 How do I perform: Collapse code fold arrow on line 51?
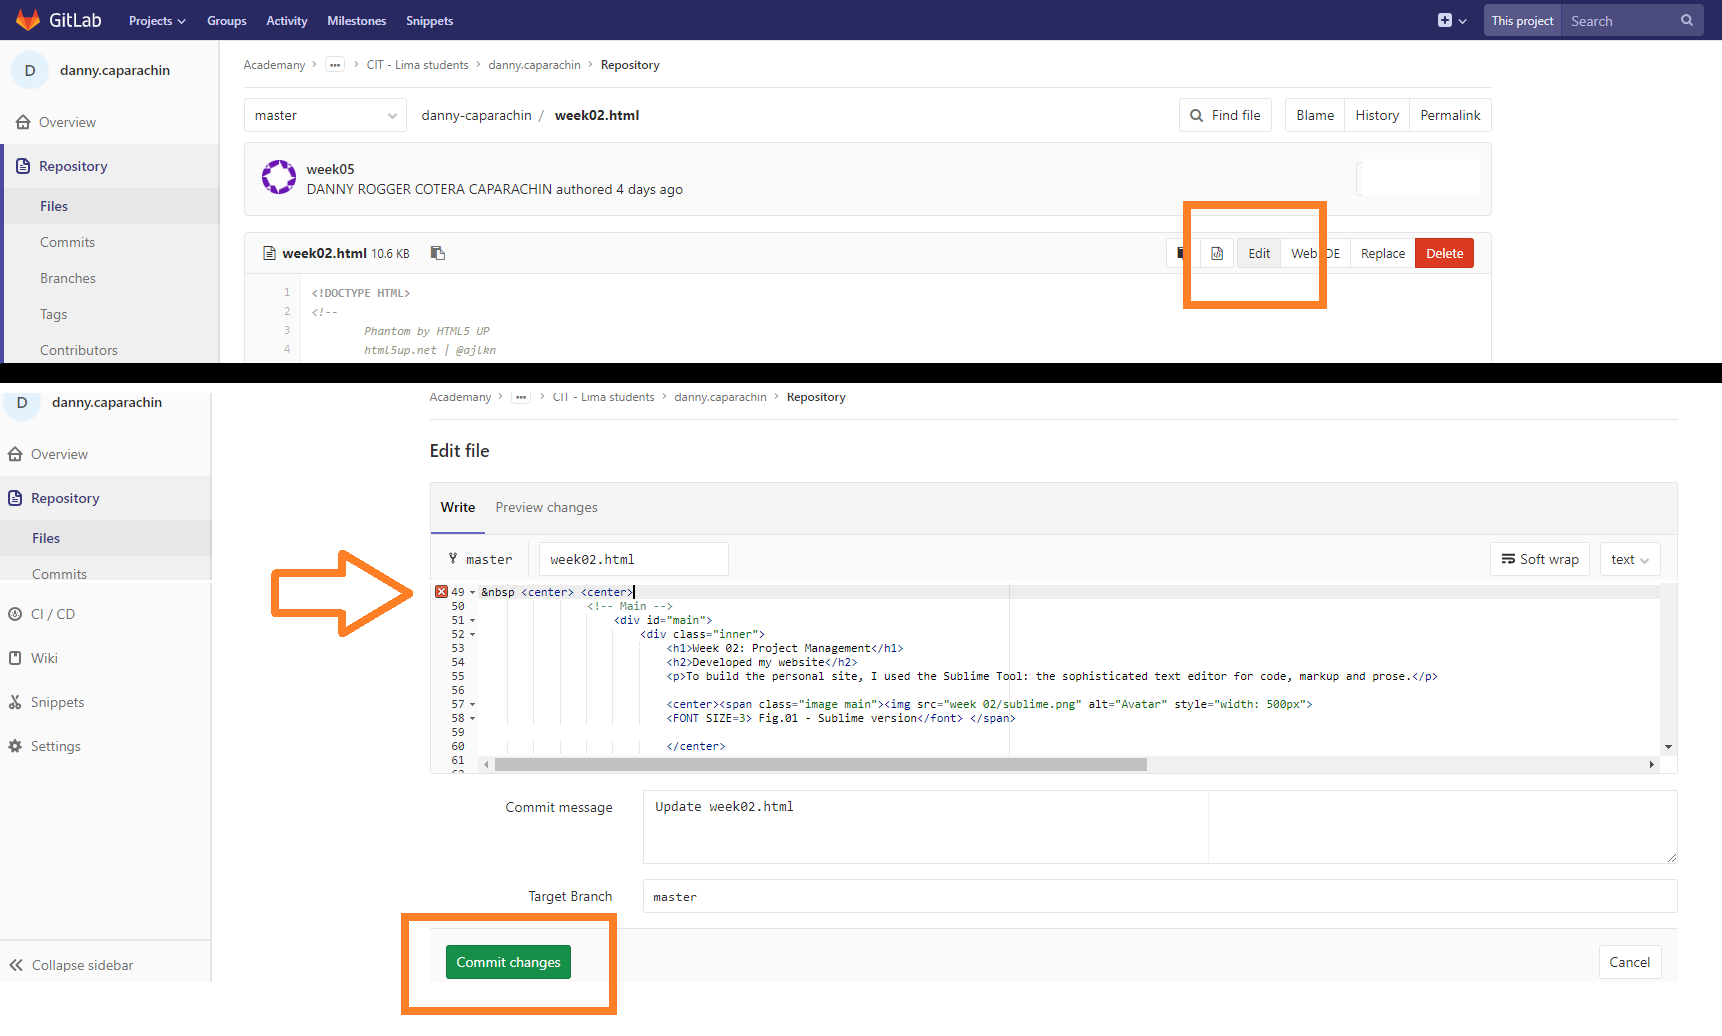tap(472, 620)
